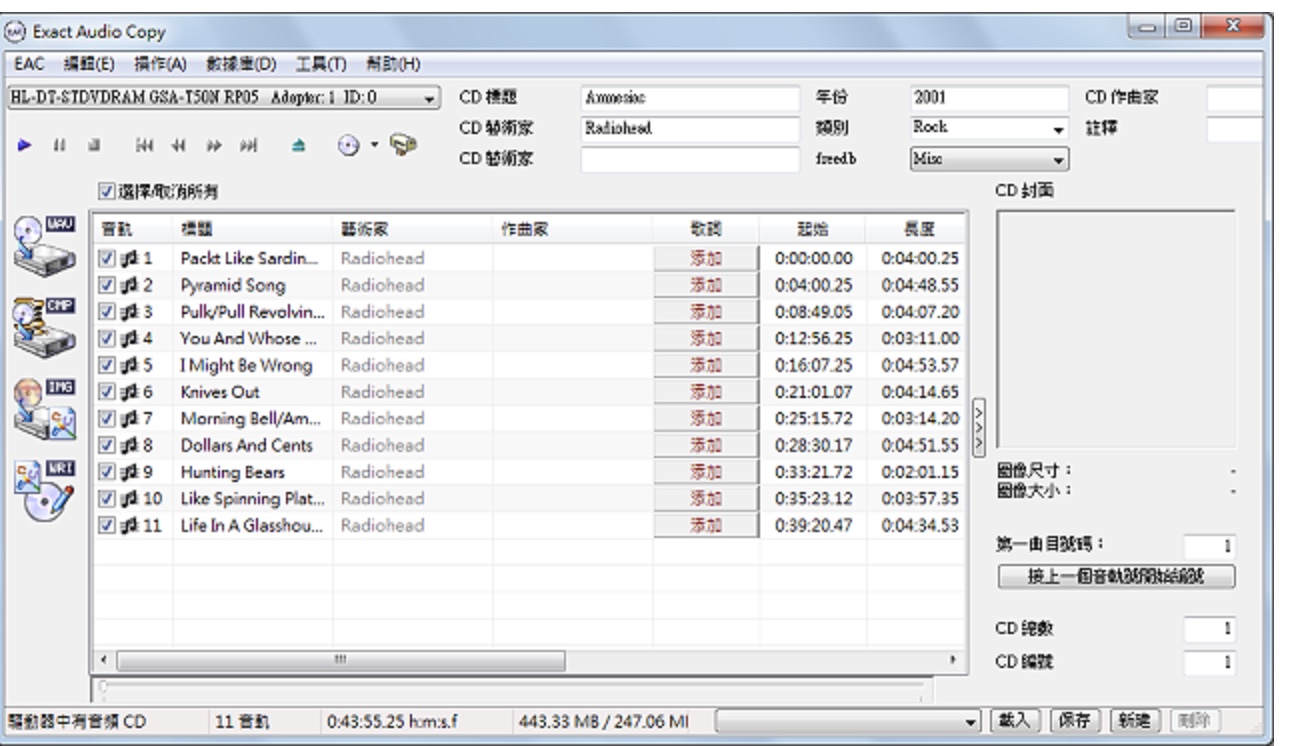Open the Rock genre dropdown

1058,128
